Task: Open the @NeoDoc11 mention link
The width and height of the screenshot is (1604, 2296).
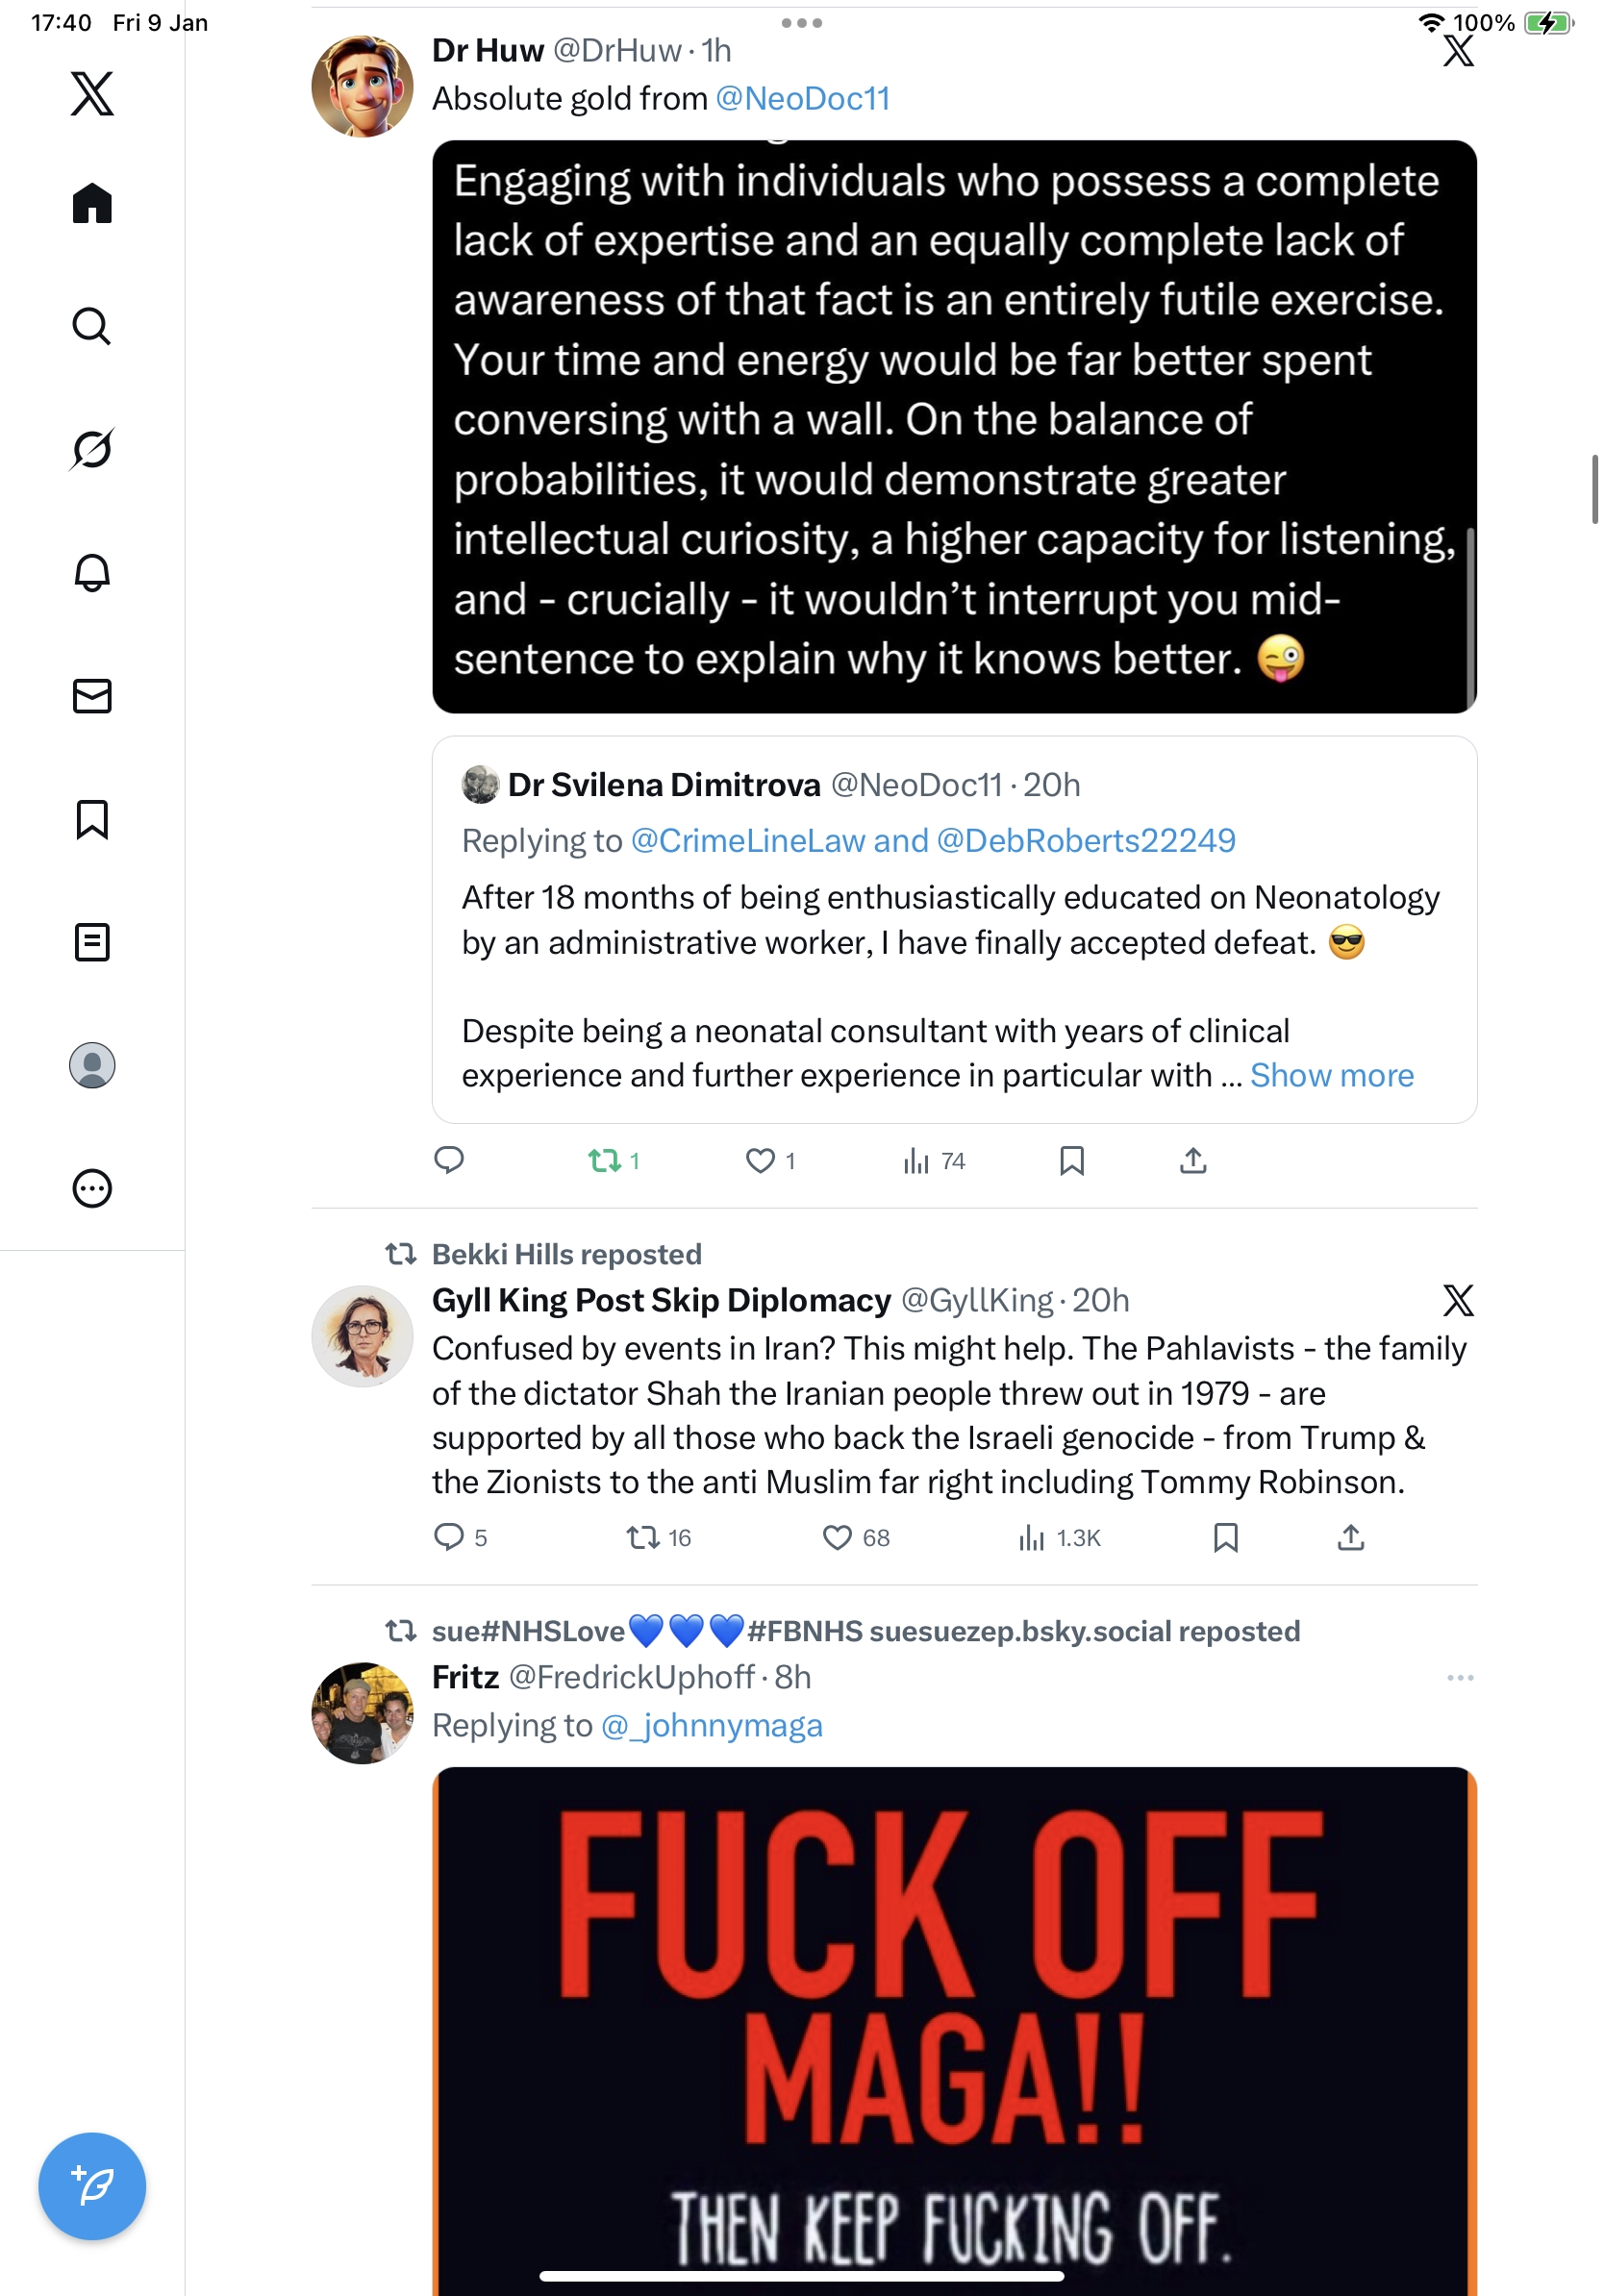Action: [802, 98]
